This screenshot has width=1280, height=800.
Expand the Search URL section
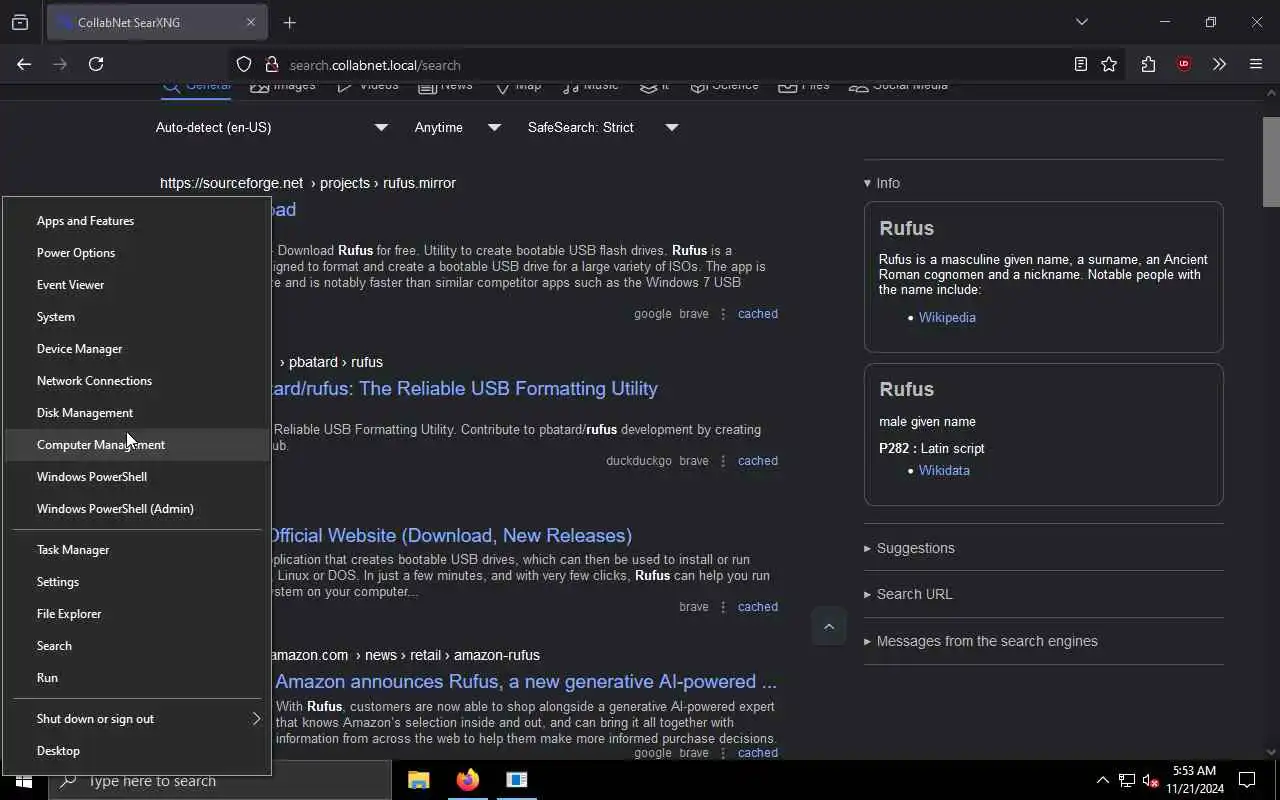click(908, 594)
